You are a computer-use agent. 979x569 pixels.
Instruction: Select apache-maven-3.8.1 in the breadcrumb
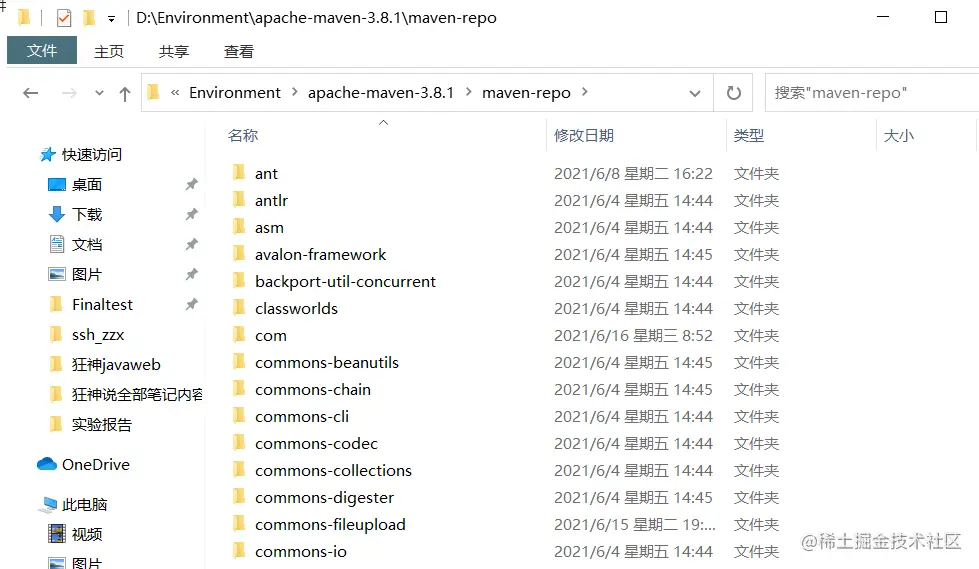381,92
